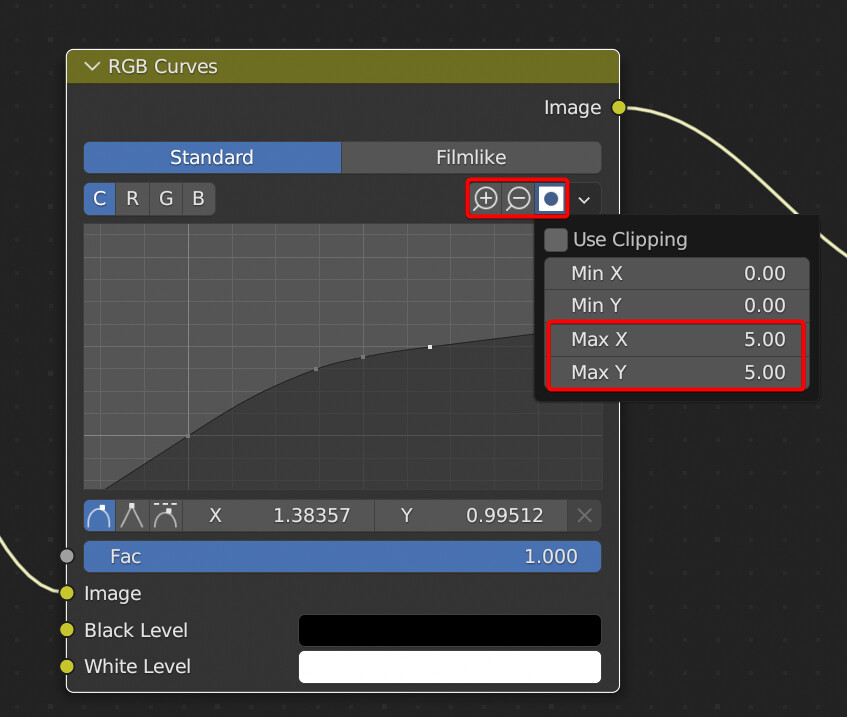Select the combined C channel

pos(99,199)
